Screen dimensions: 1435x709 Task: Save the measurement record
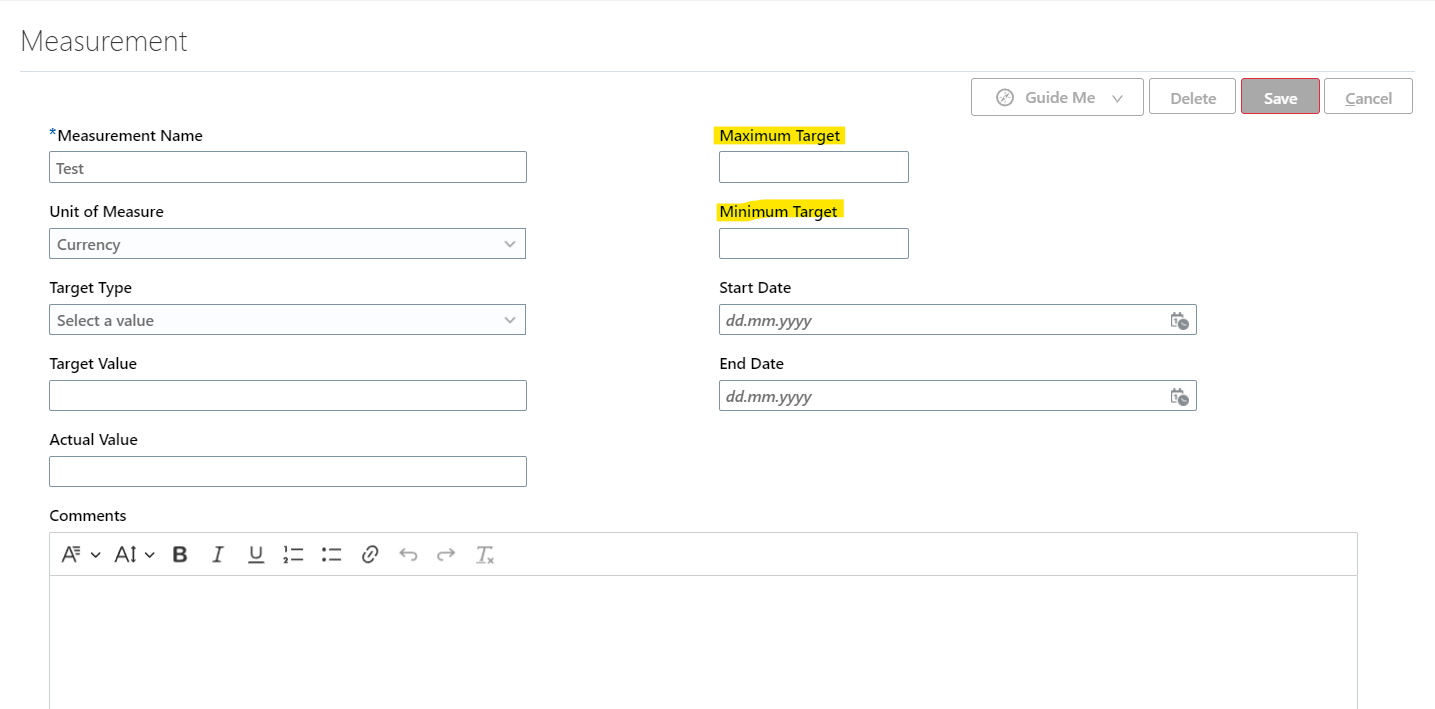[x=1280, y=97]
